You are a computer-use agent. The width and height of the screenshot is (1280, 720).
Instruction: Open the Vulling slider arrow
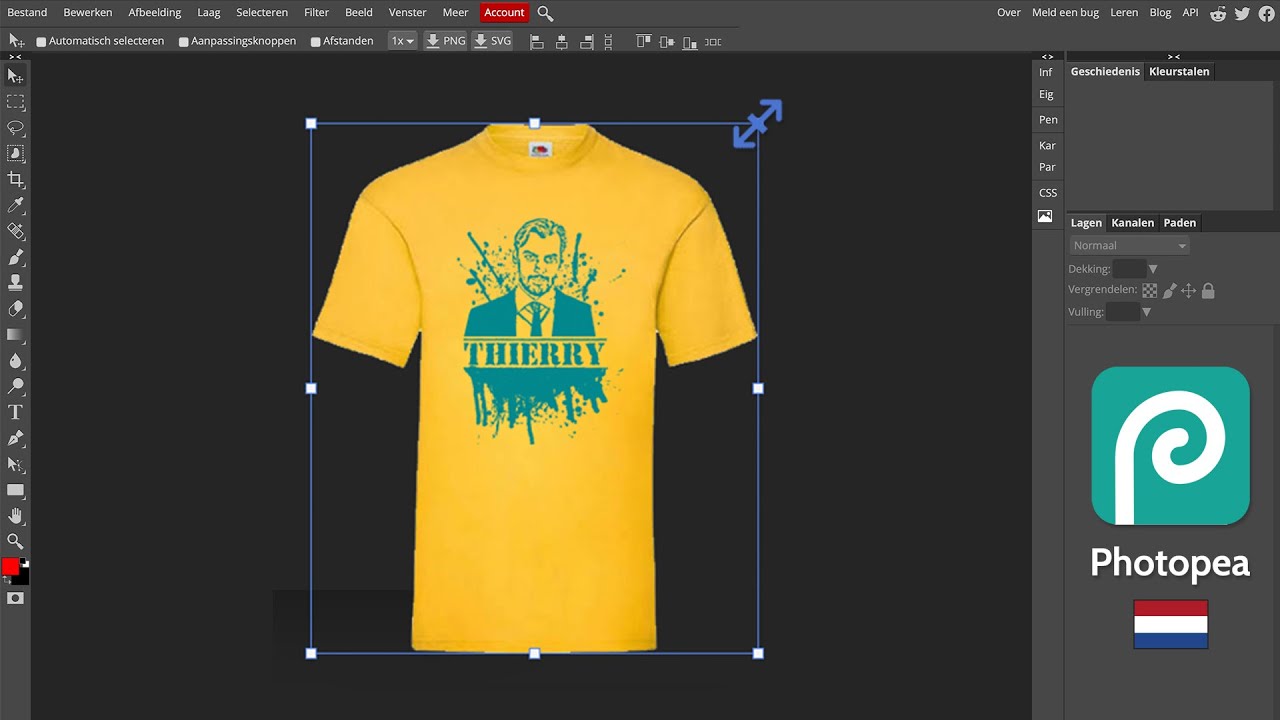point(1146,312)
